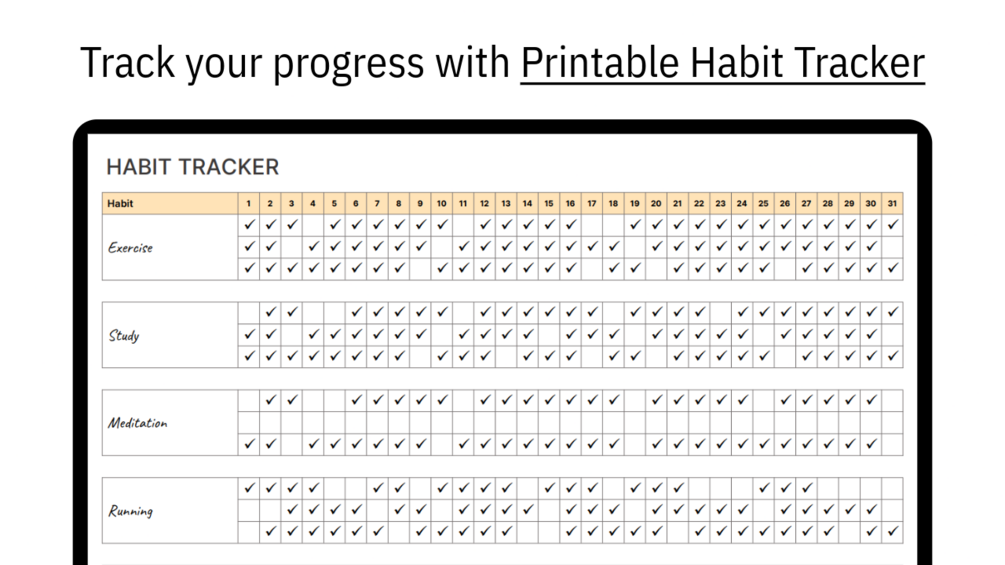The width and height of the screenshot is (1005, 565).
Task: Uncheck day 2 in Meditation top row
Action: click(x=270, y=400)
